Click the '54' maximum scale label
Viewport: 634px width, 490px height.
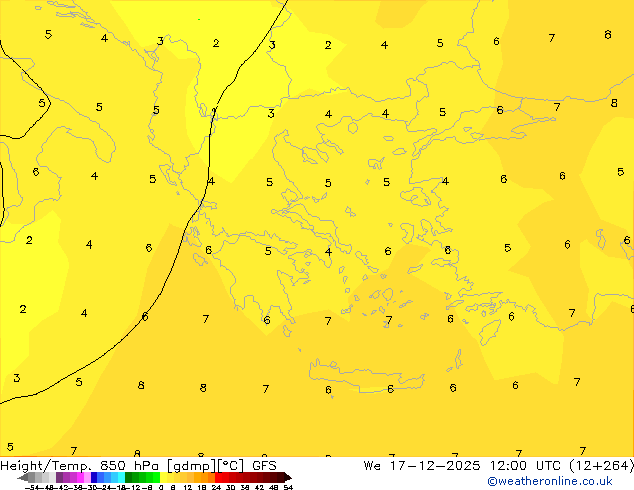tap(288, 487)
